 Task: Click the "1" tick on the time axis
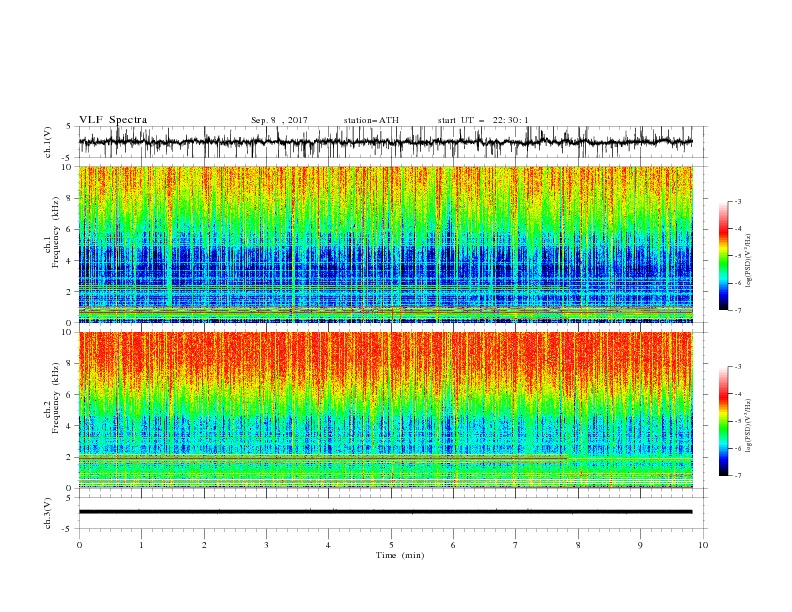pyautogui.click(x=141, y=545)
